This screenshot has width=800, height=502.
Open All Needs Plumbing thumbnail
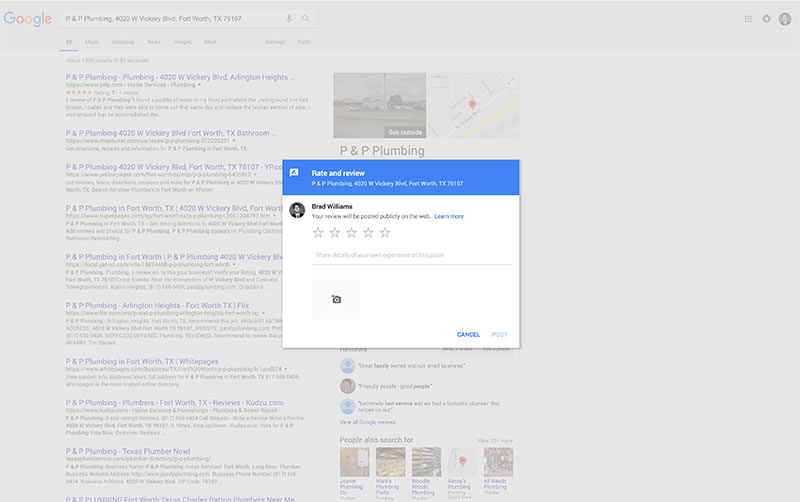[x=498, y=462]
